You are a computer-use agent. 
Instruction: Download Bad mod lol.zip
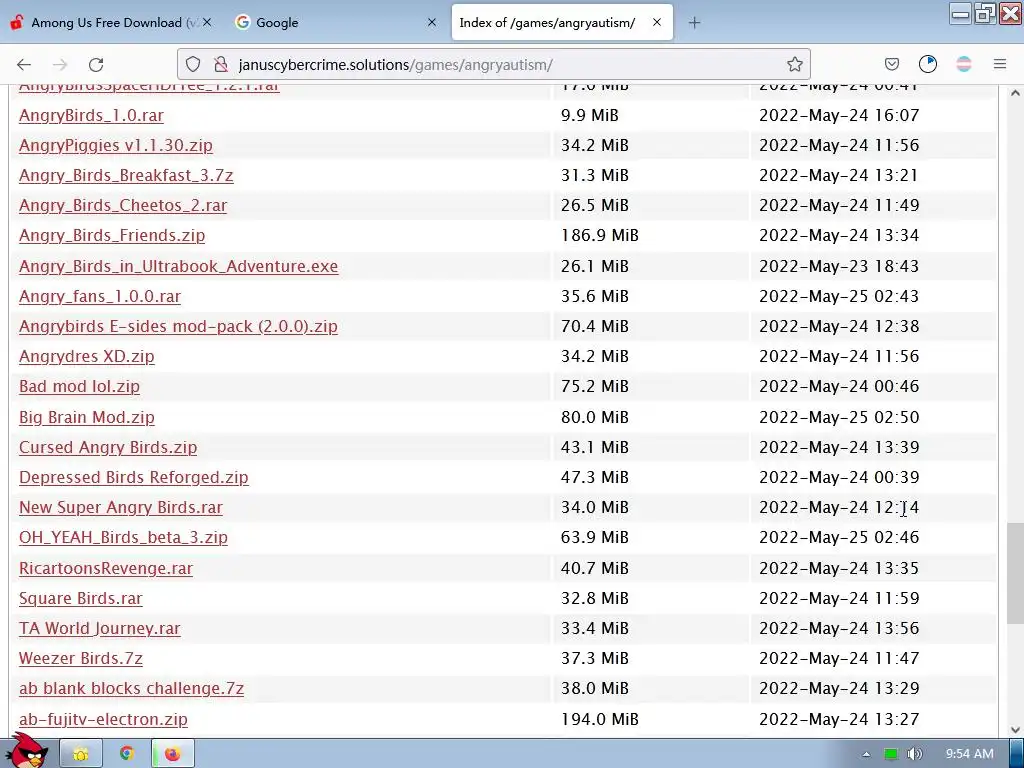(79, 387)
